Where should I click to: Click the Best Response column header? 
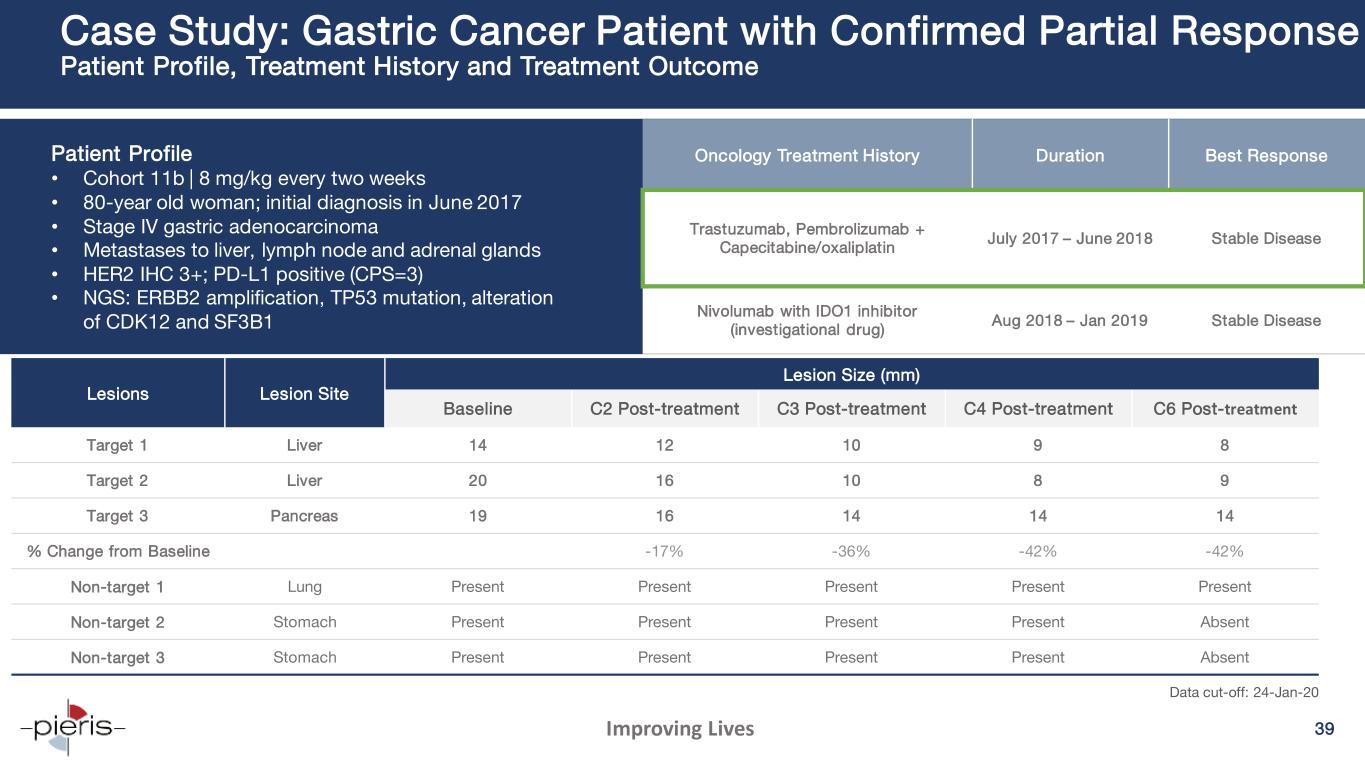point(1266,155)
